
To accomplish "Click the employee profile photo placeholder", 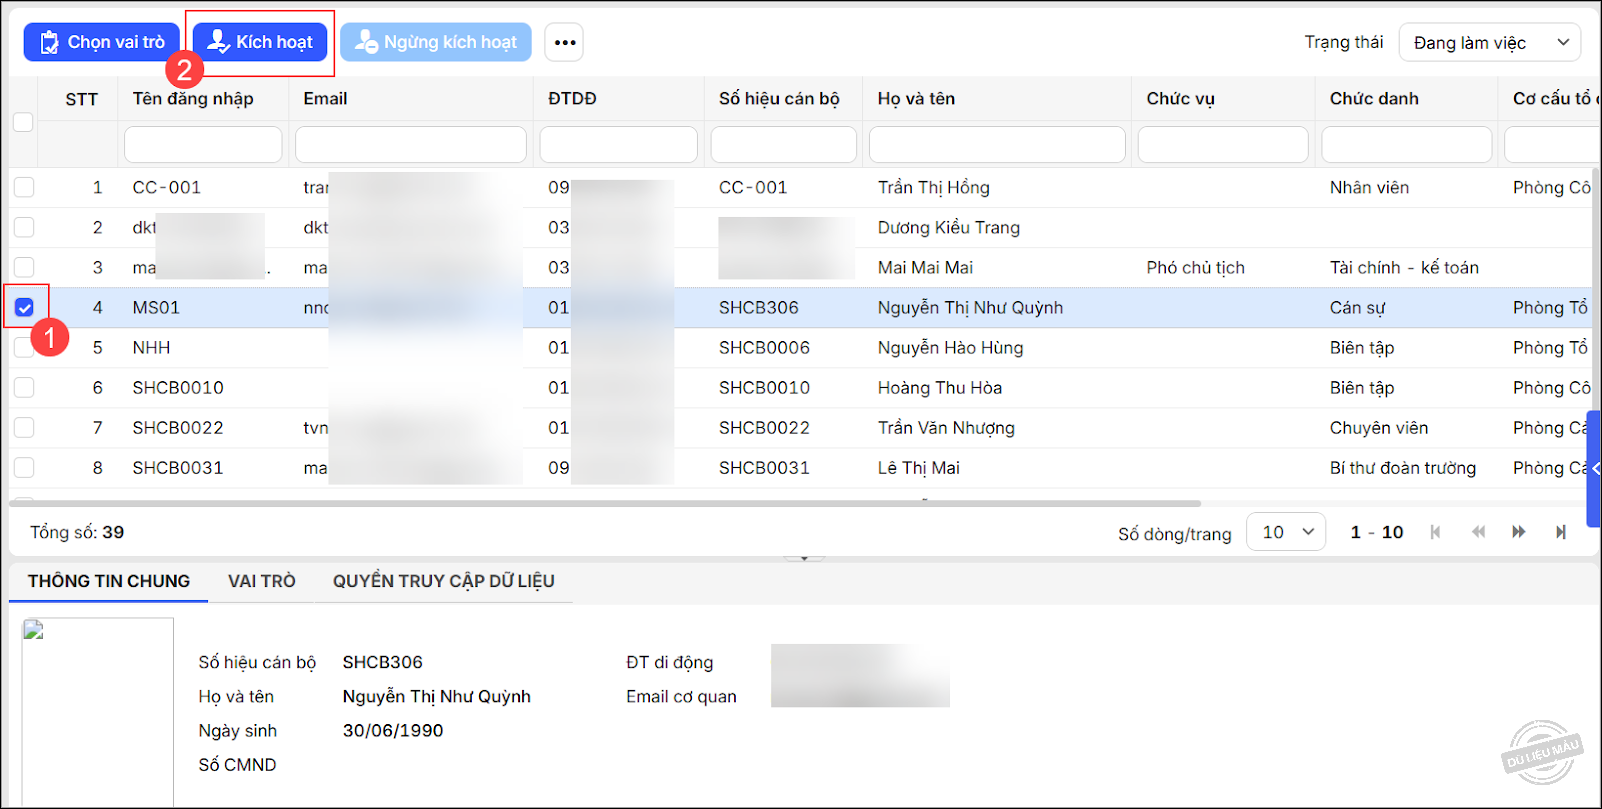I will pyautogui.click(x=97, y=710).
